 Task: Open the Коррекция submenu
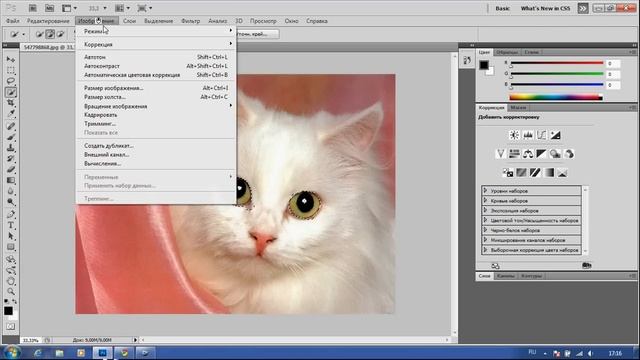[156, 44]
